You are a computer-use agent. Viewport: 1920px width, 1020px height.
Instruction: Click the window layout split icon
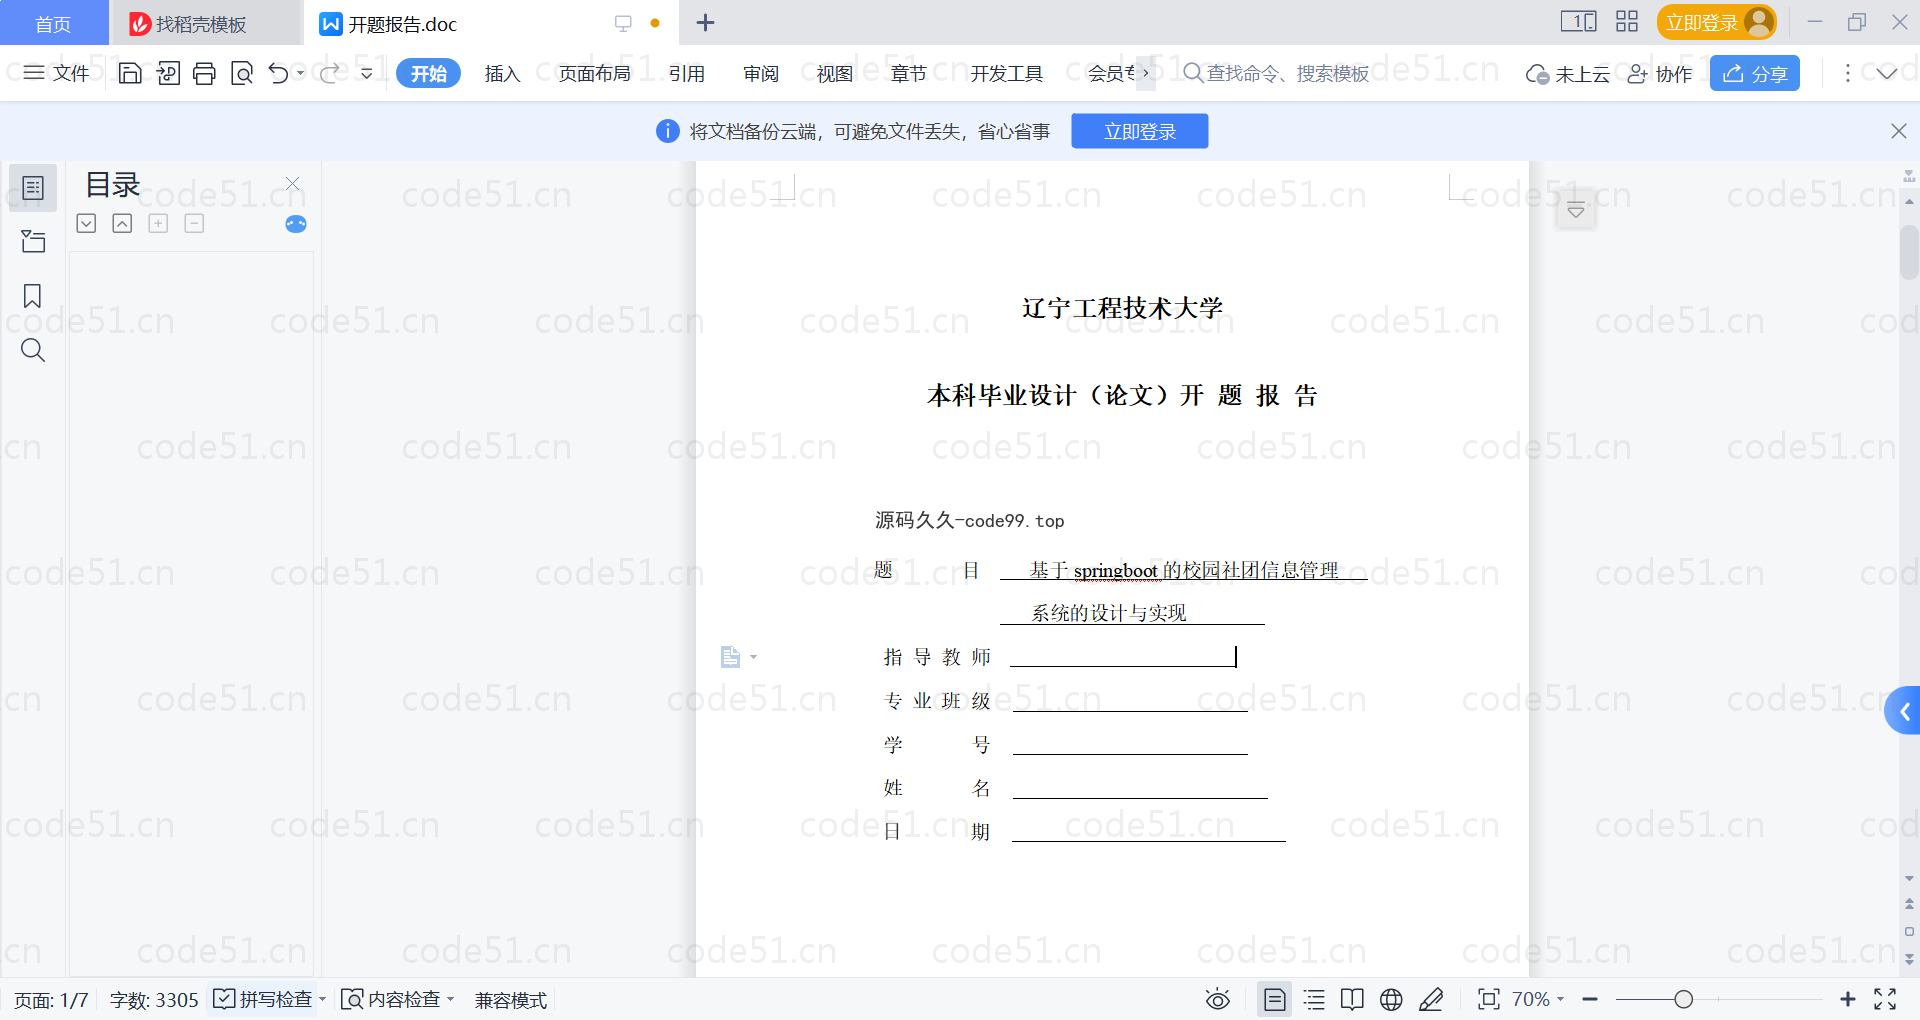pyautogui.click(x=1578, y=21)
